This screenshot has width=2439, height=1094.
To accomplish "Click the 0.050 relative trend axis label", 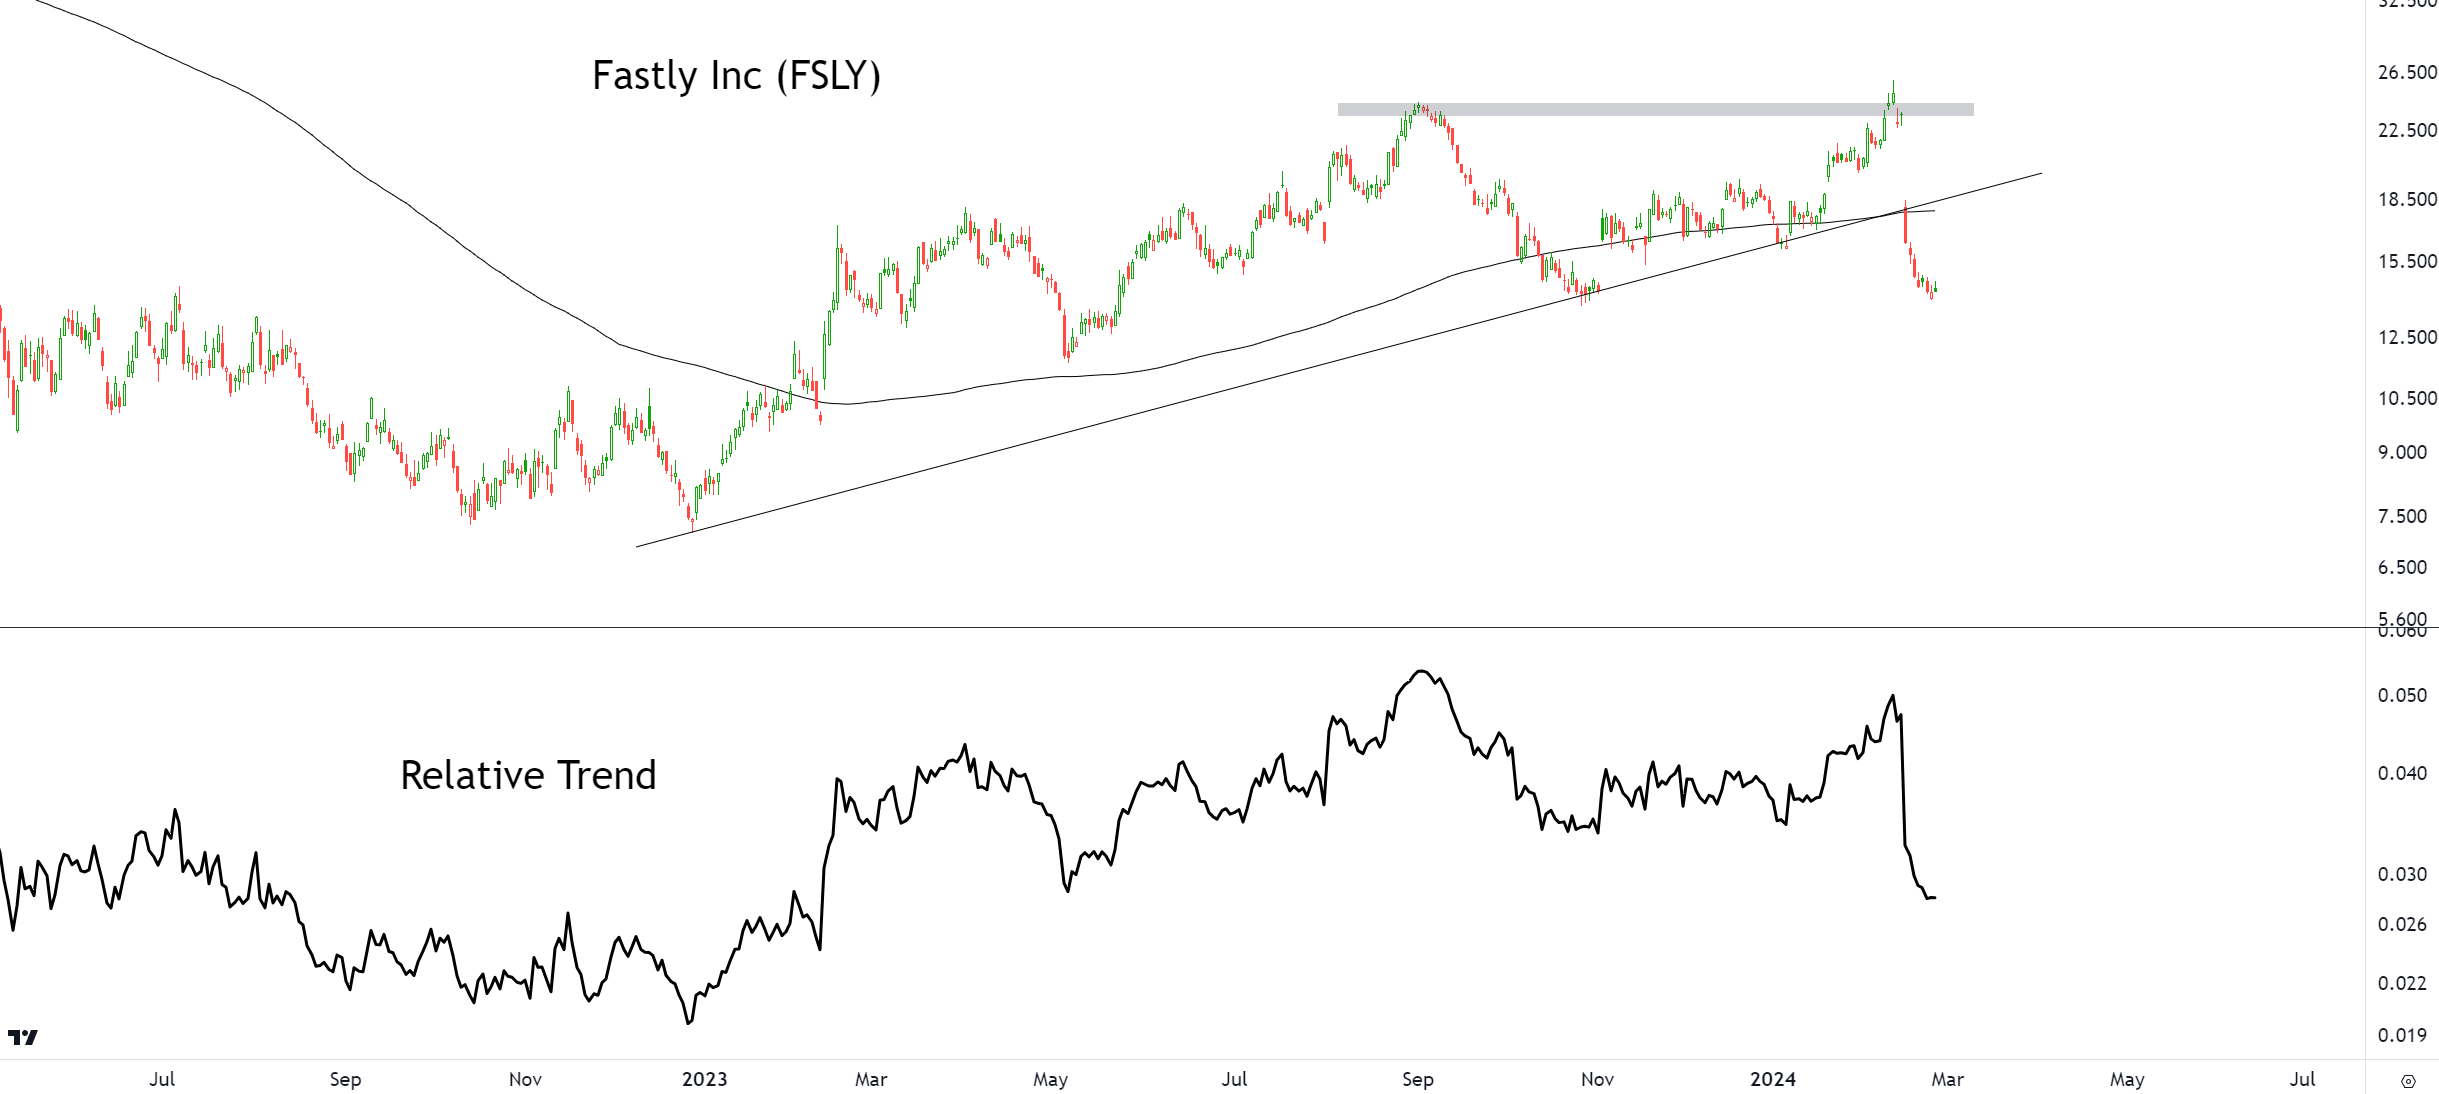I will click(x=2402, y=695).
